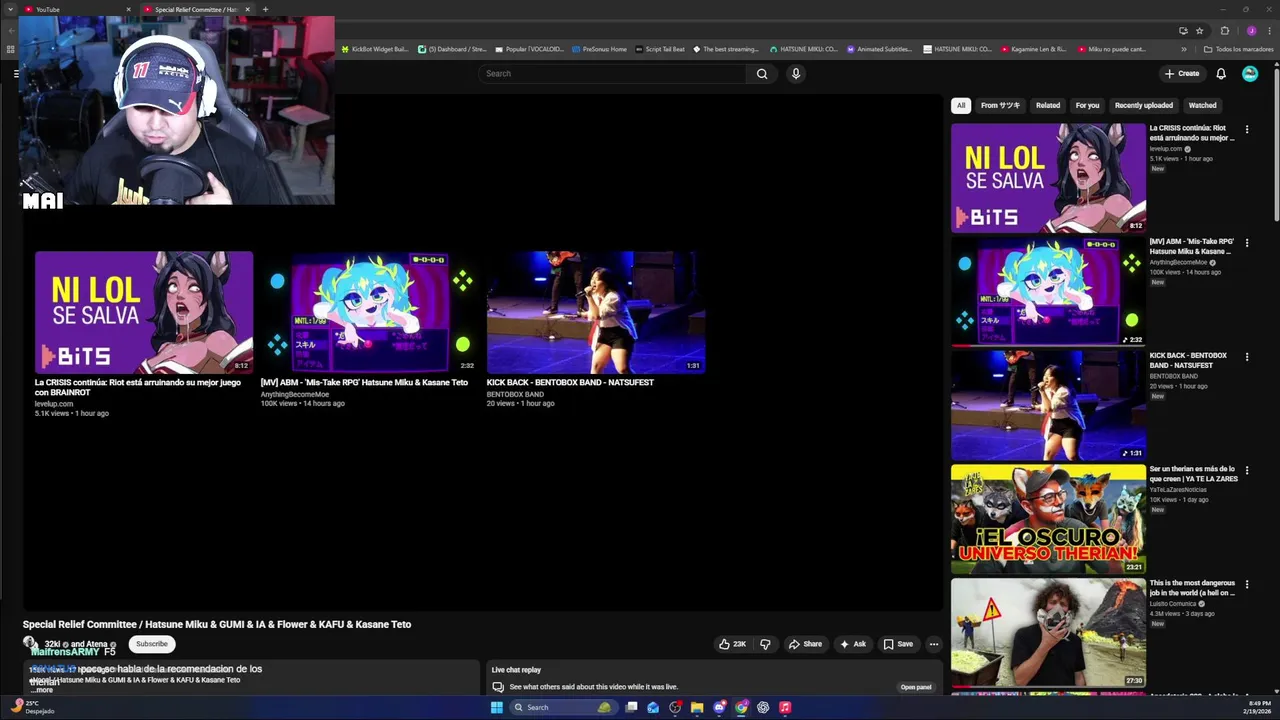Image resolution: width=1280 pixels, height=720 pixels.
Task: Open more actions ellipsis under video
Action: coord(934,644)
